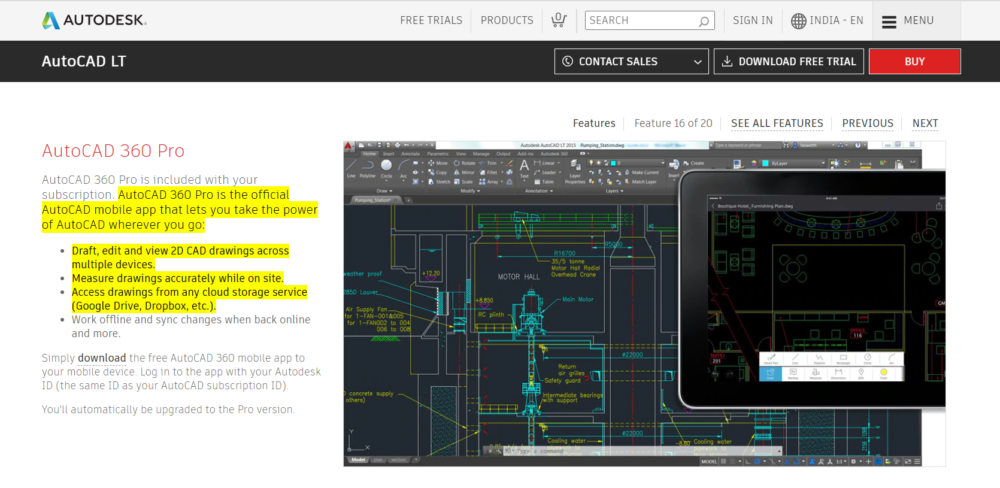
Task: Click the Mirror tool in the Modify panel
Action: (464, 173)
